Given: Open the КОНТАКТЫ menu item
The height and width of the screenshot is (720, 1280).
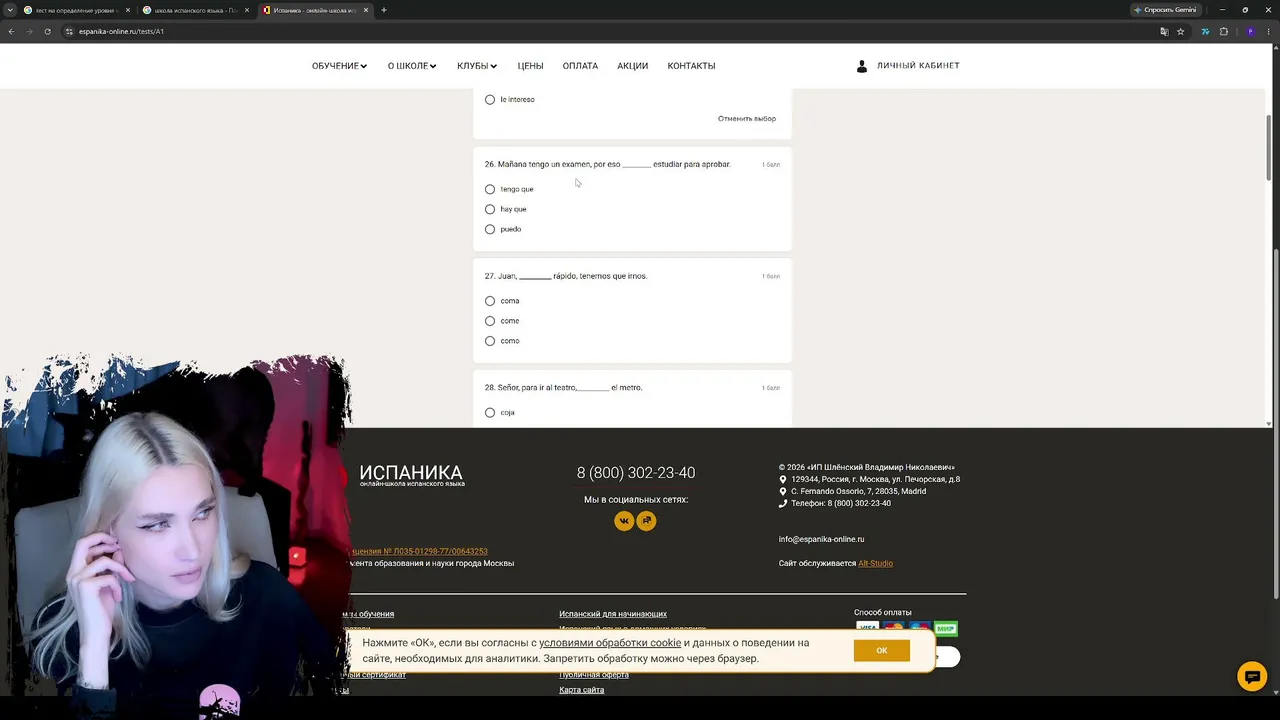Looking at the screenshot, I should click(x=691, y=66).
